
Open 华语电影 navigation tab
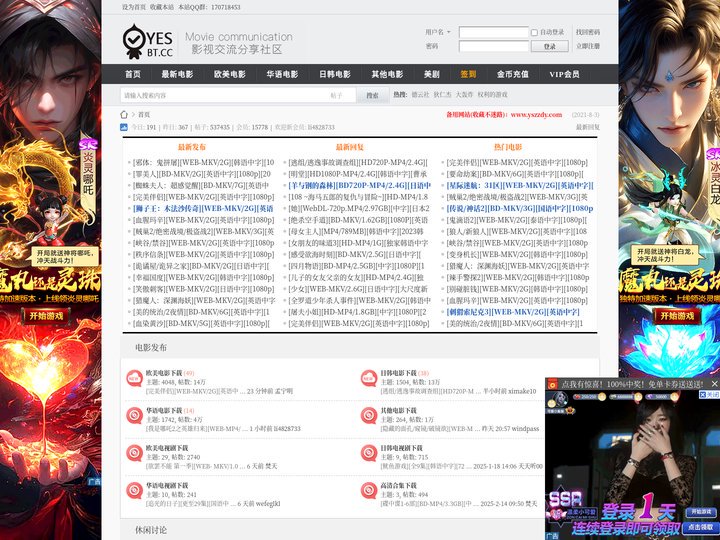[282, 74]
